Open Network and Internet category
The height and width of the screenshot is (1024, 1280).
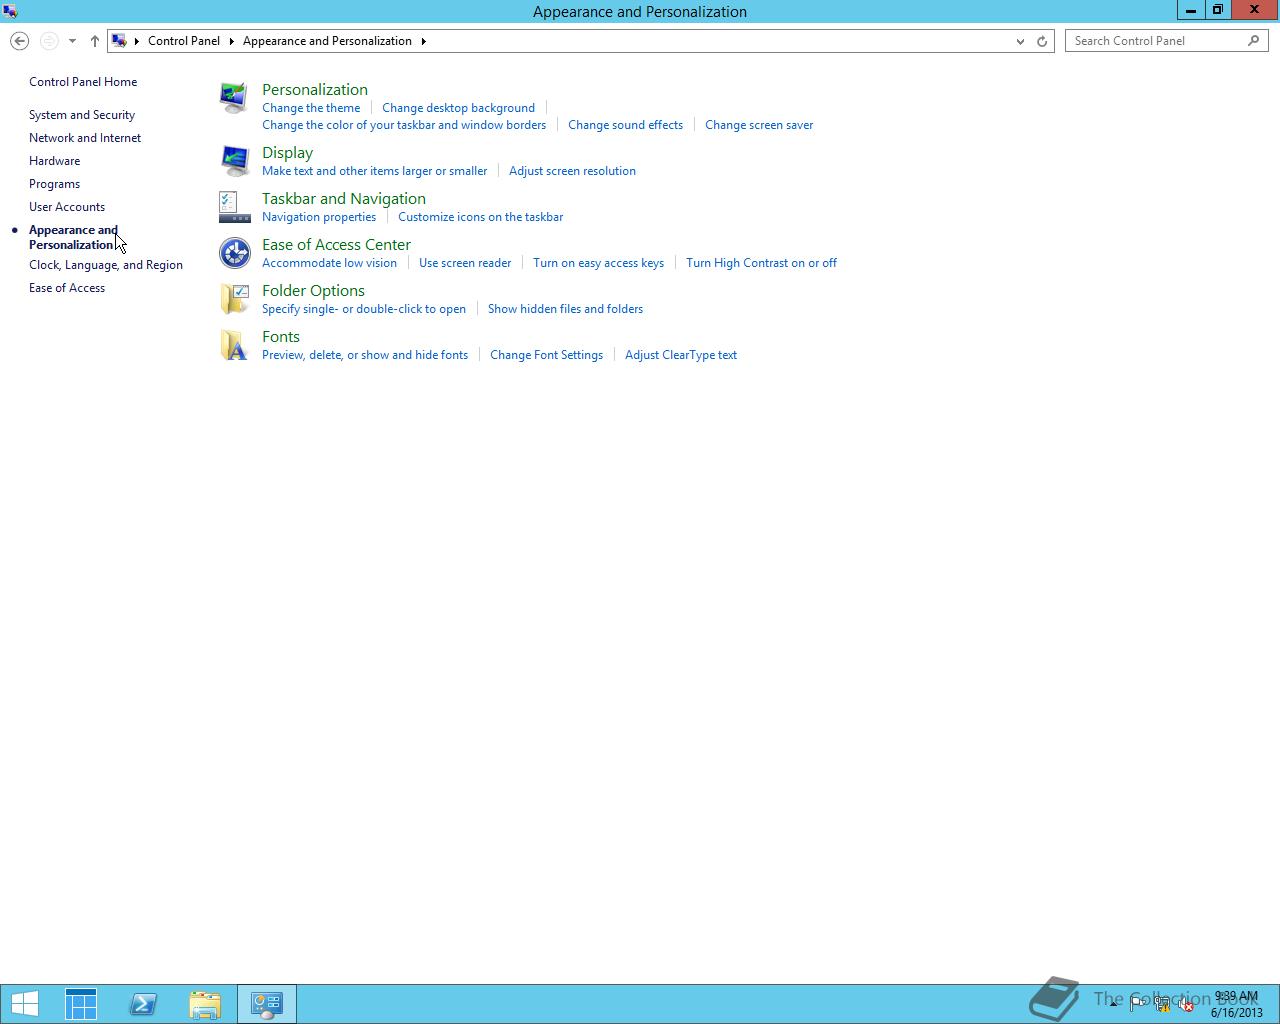tap(85, 138)
